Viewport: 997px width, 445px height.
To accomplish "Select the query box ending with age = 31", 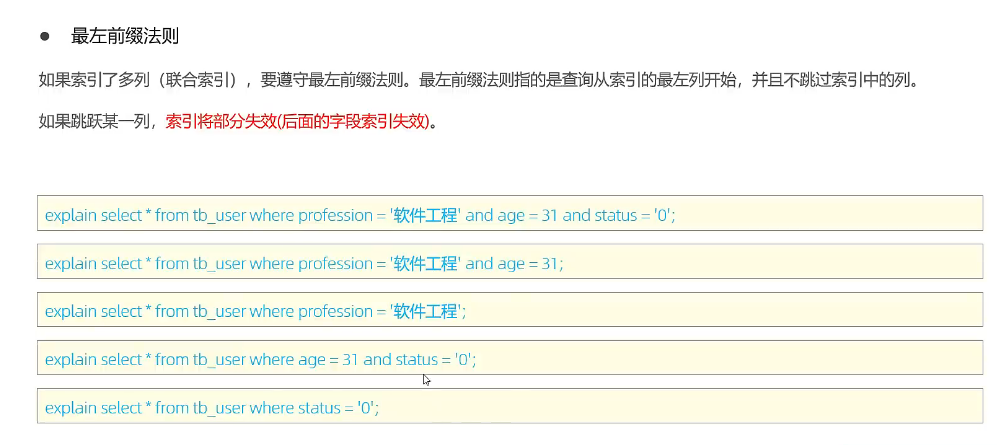I will (x=510, y=263).
